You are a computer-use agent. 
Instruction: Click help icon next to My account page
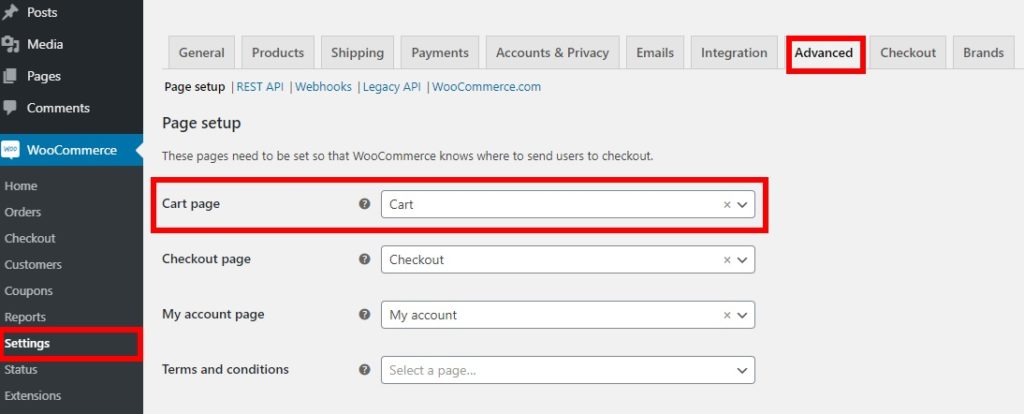click(x=364, y=315)
